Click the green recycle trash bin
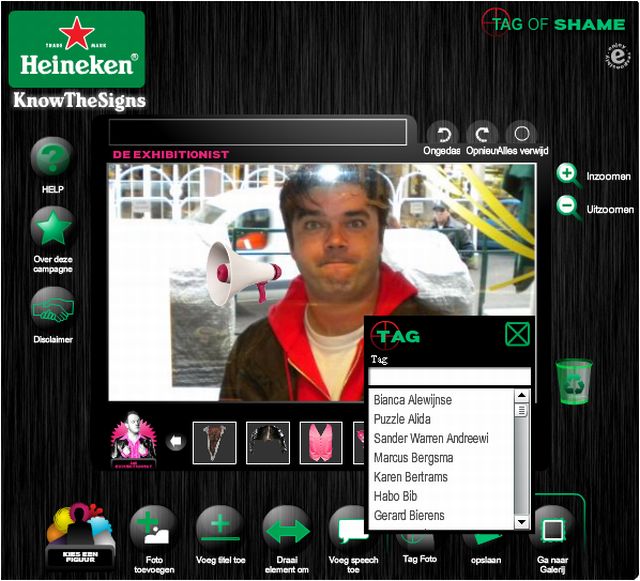The width and height of the screenshot is (640, 581). [574, 382]
